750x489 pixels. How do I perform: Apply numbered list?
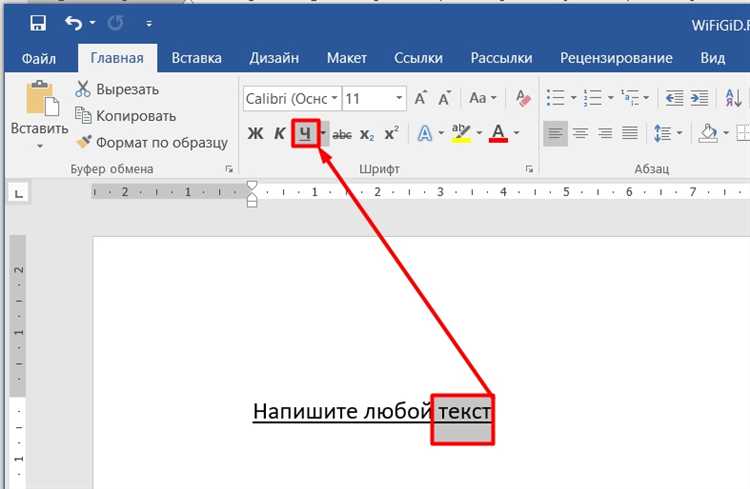(x=593, y=98)
